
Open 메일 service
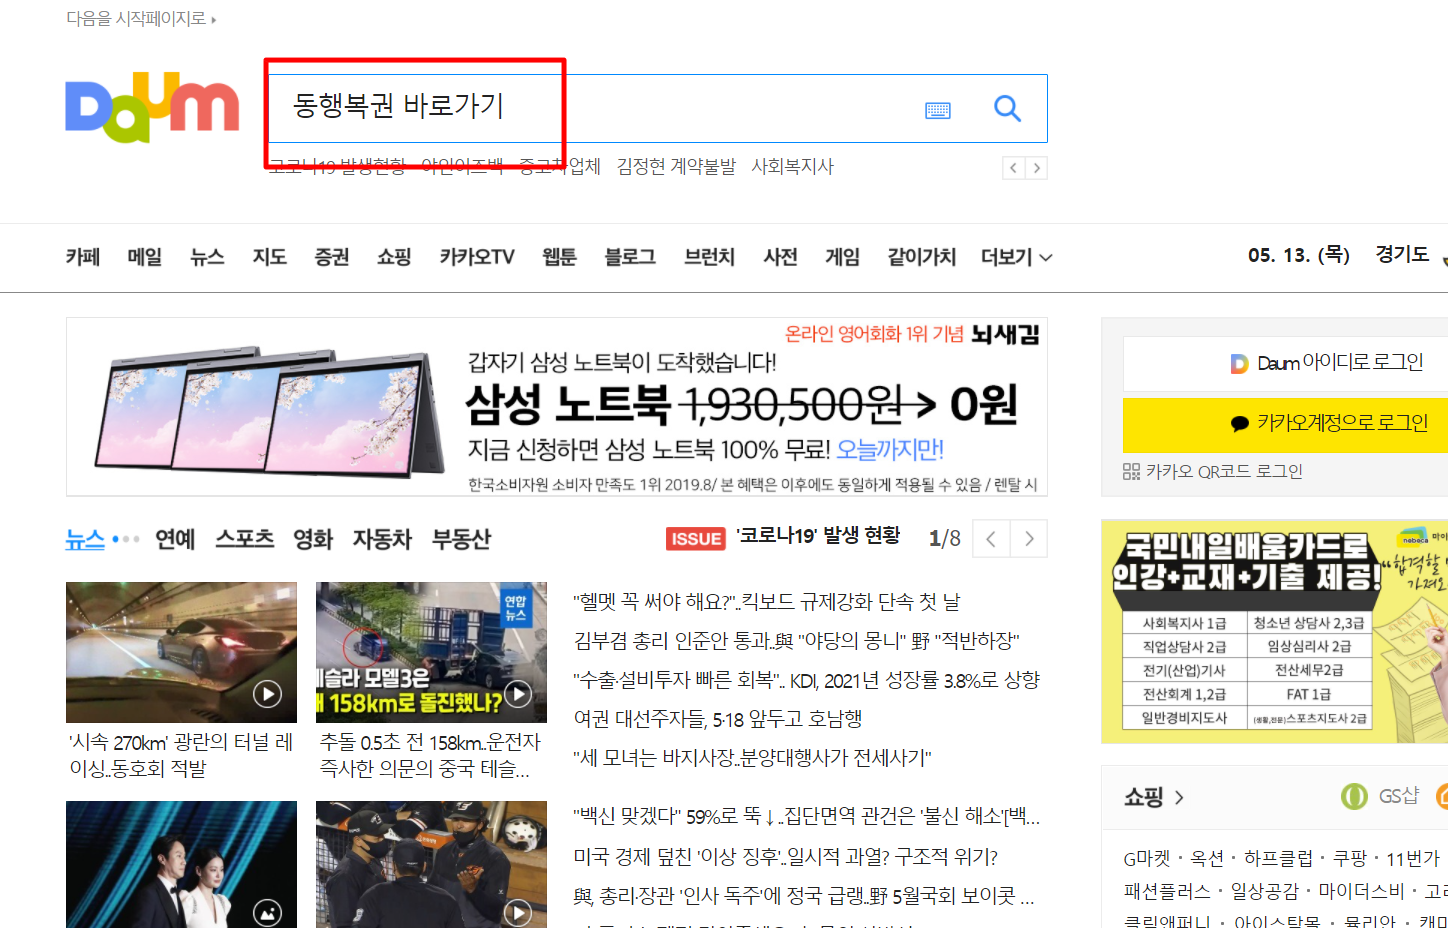(145, 257)
